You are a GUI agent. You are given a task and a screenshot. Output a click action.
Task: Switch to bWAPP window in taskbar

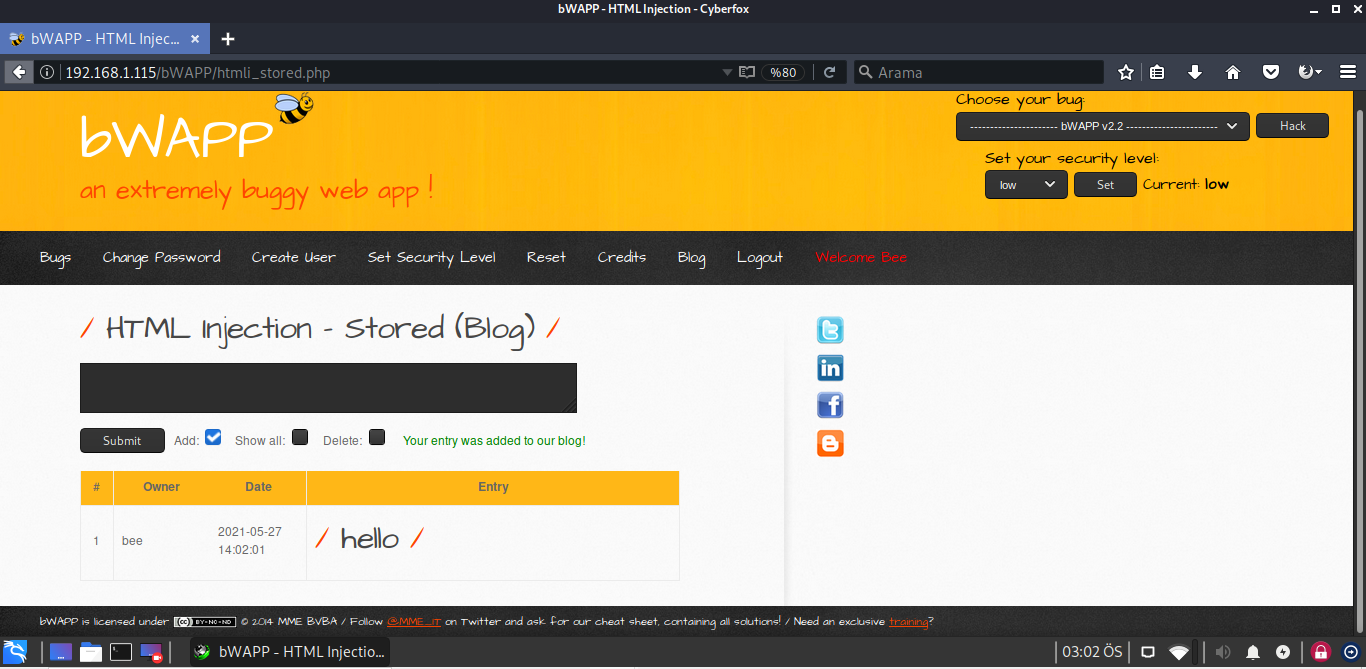(290, 652)
